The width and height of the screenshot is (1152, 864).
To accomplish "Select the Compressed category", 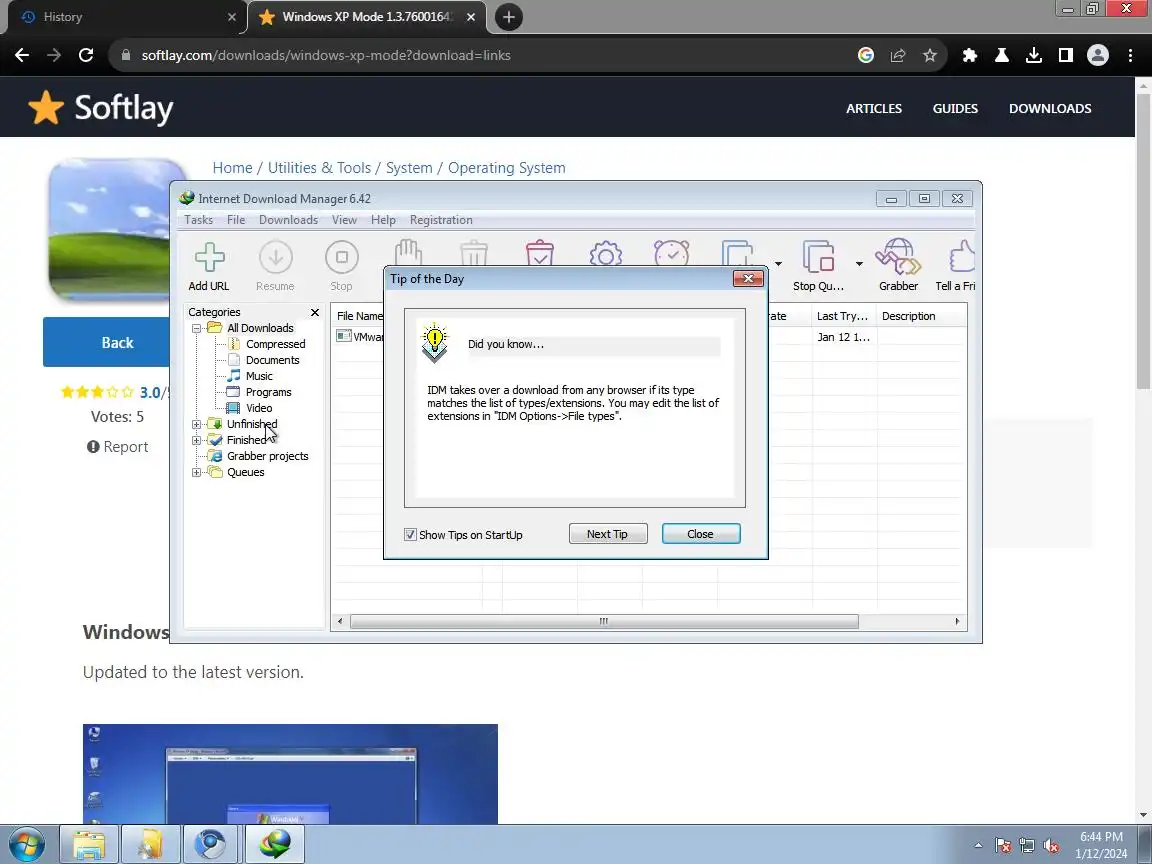I will [x=276, y=344].
